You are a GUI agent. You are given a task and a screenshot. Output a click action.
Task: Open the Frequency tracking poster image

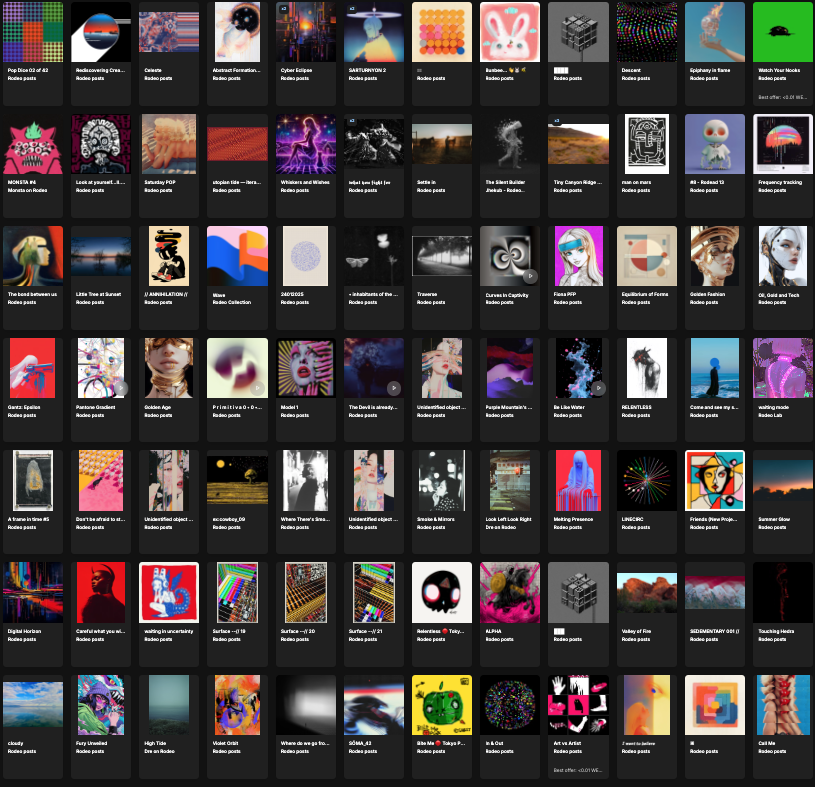point(783,144)
